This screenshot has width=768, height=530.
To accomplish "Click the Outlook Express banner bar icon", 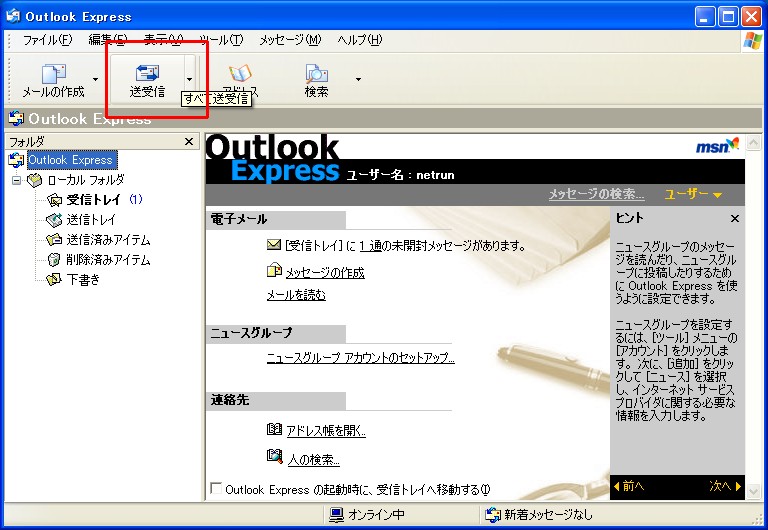I will (16, 119).
